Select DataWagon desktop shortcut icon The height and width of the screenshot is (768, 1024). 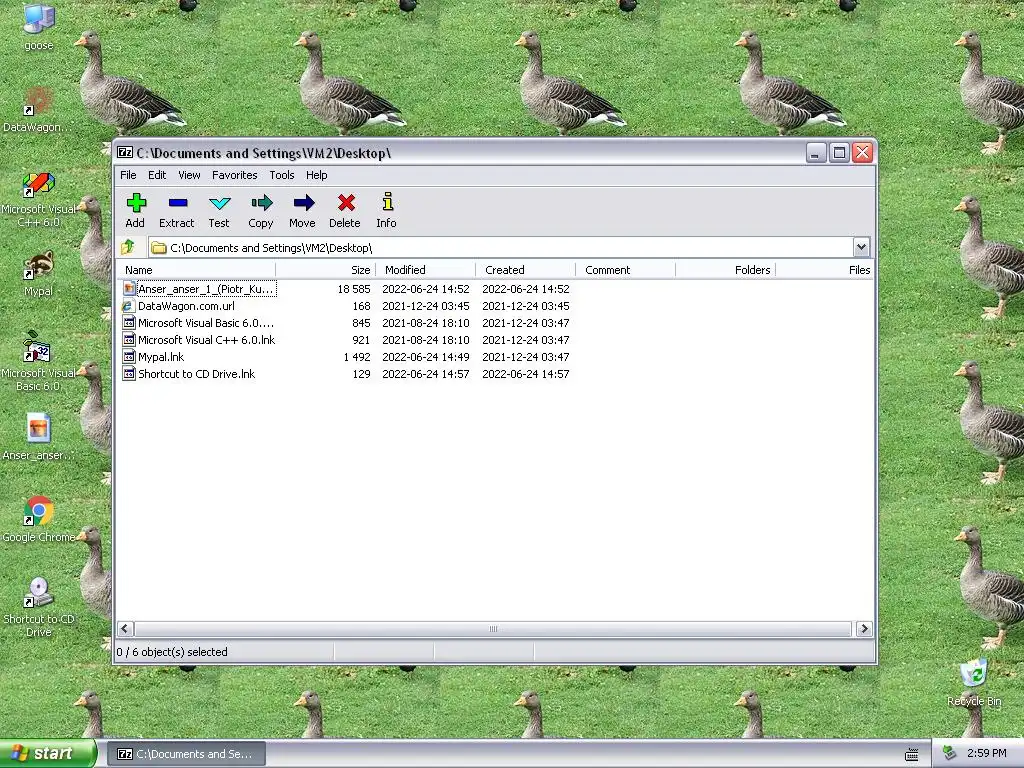click(39, 101)
